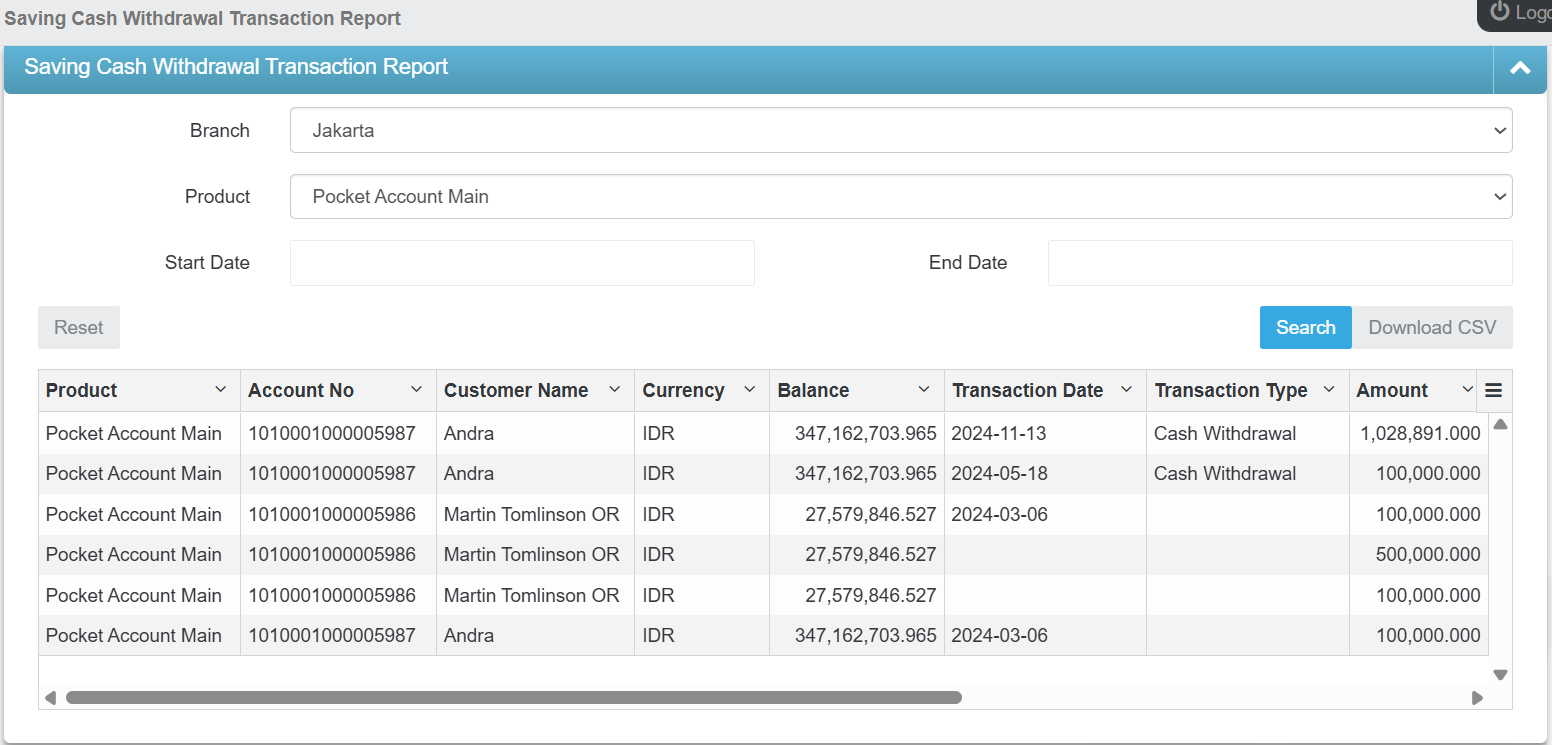Click the Start Date input field

[522, 263]
